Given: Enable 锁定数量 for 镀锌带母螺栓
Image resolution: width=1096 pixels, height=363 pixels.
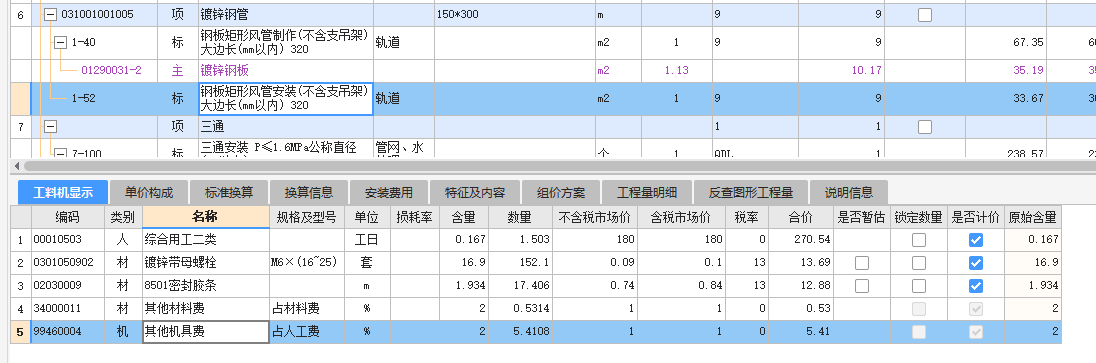Looking at the screenshot, I should 918,263.
